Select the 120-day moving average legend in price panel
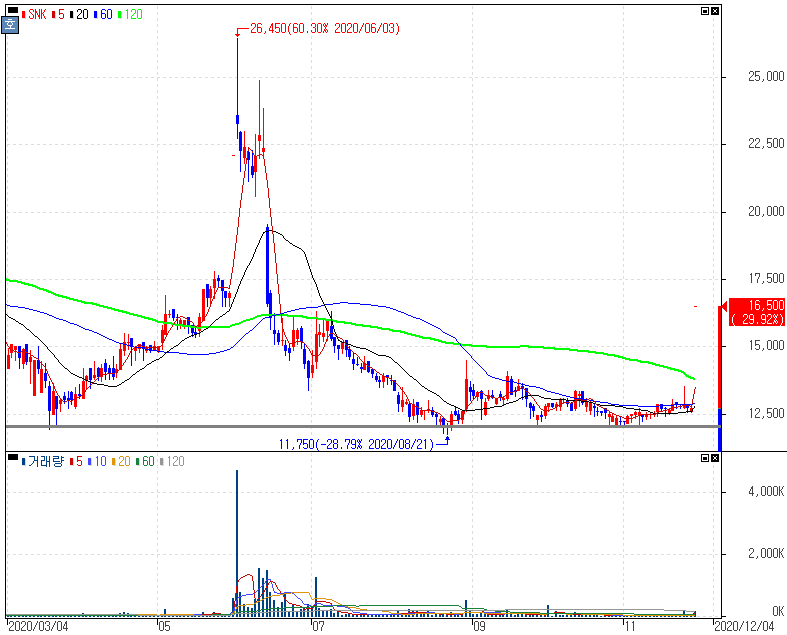Image resolution: width=787 pixels, height=635 pixels. point(130,15)
